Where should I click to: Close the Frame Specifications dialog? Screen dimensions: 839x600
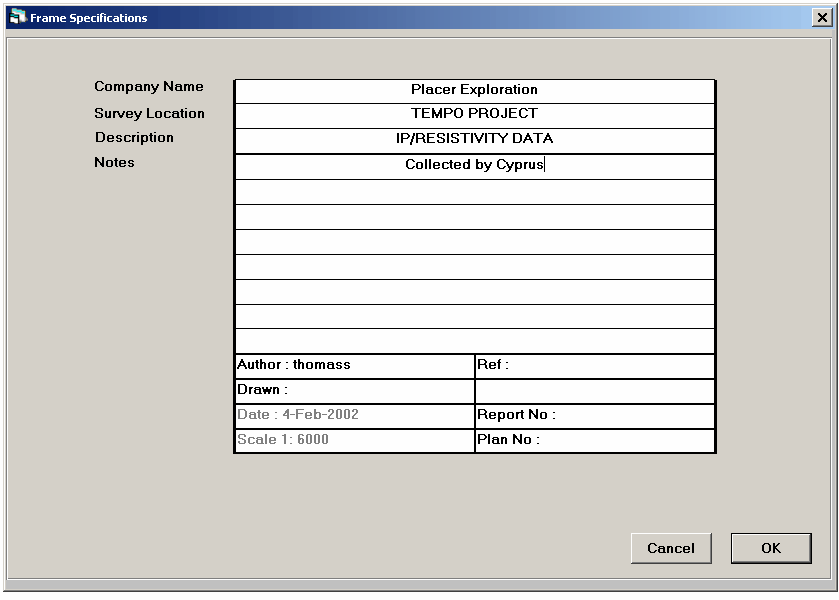822,18
